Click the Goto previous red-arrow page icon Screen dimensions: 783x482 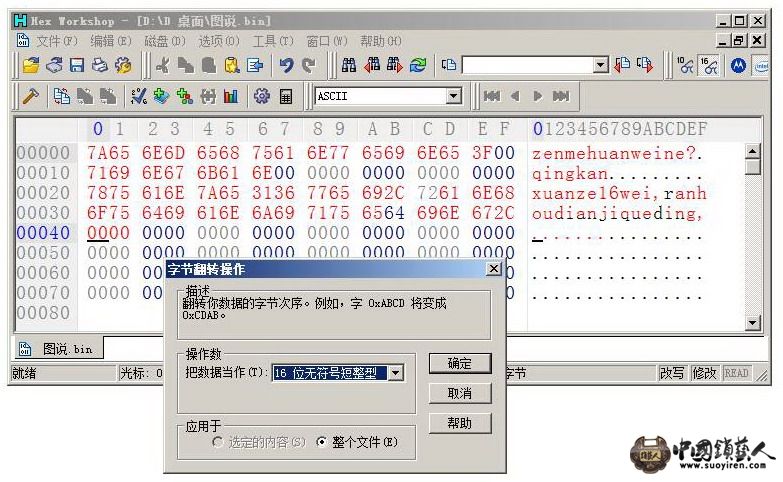[622, 65]
